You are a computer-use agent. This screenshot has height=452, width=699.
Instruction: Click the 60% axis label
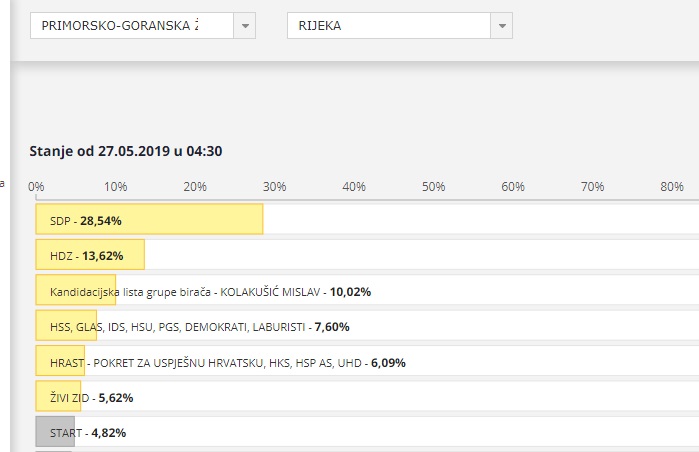point(513,186)
